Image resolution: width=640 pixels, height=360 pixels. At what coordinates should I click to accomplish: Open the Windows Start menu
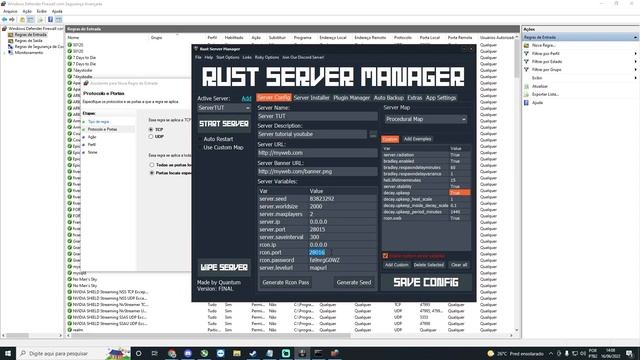coord(8,353)
